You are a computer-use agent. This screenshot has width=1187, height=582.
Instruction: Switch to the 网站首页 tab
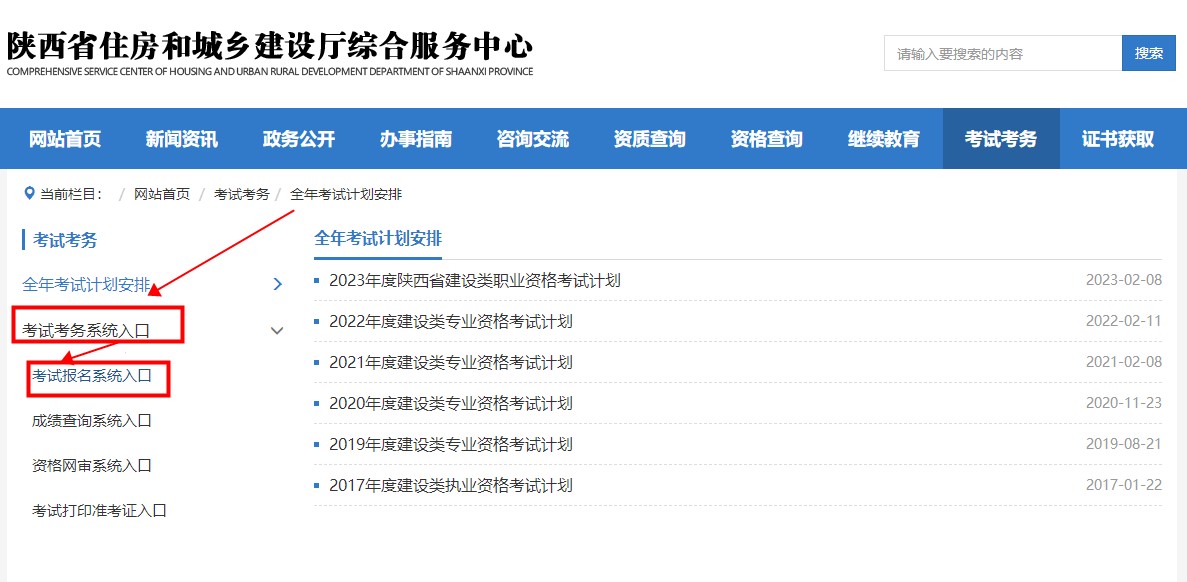point(64,138)
